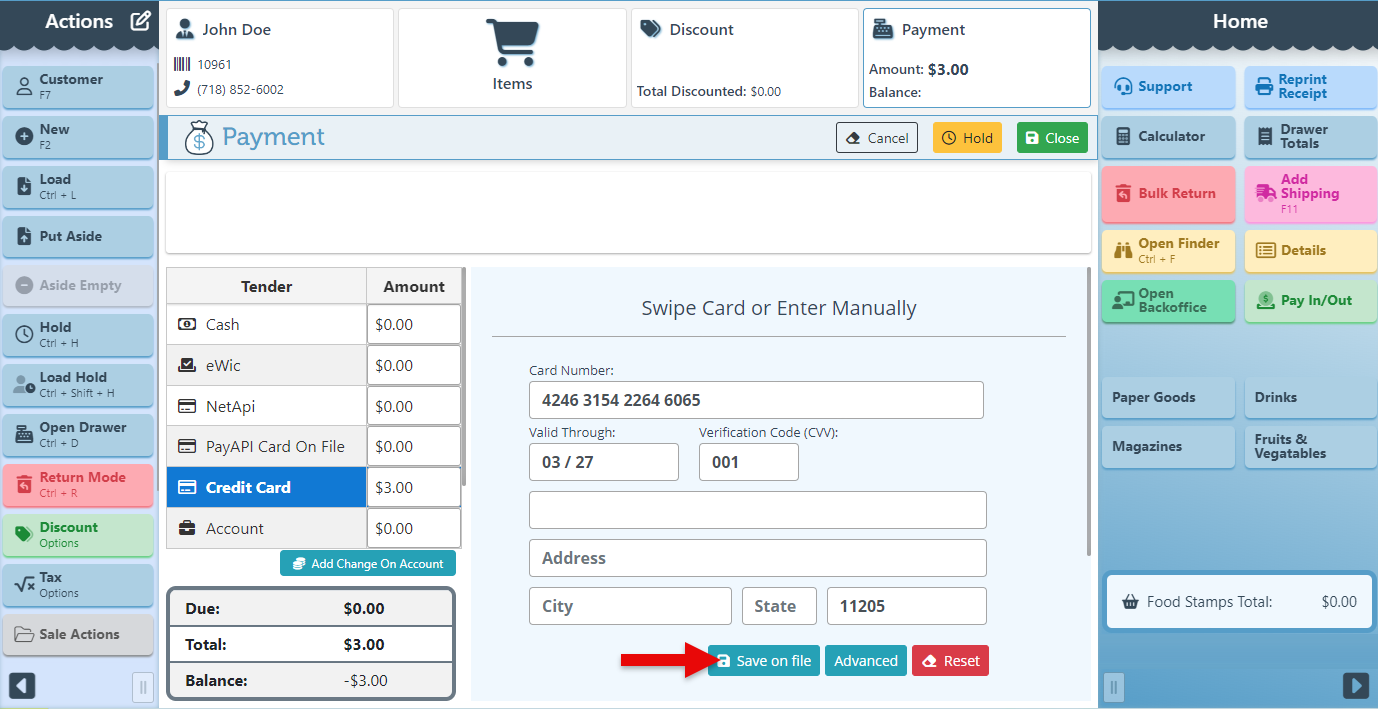This screenshot has height=709, width=1378.
Task: Collapse left panel with arrow button
Action: pyautogui.click(x=22, y=686)
